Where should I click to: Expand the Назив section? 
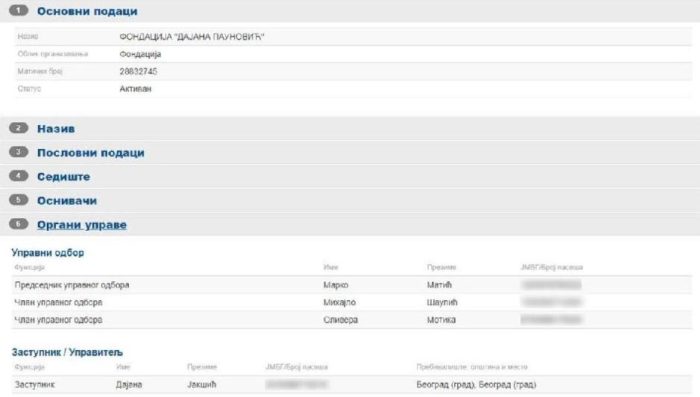[56, 129]
